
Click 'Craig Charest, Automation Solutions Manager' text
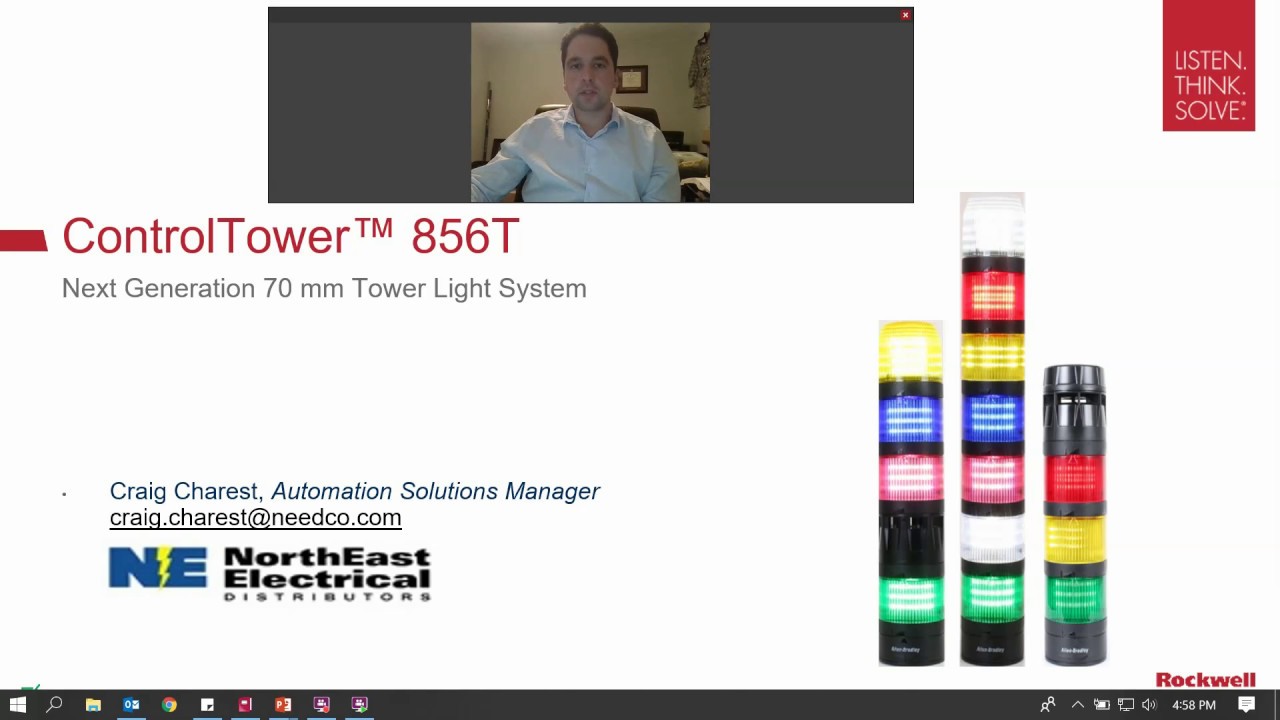(355, 491)
